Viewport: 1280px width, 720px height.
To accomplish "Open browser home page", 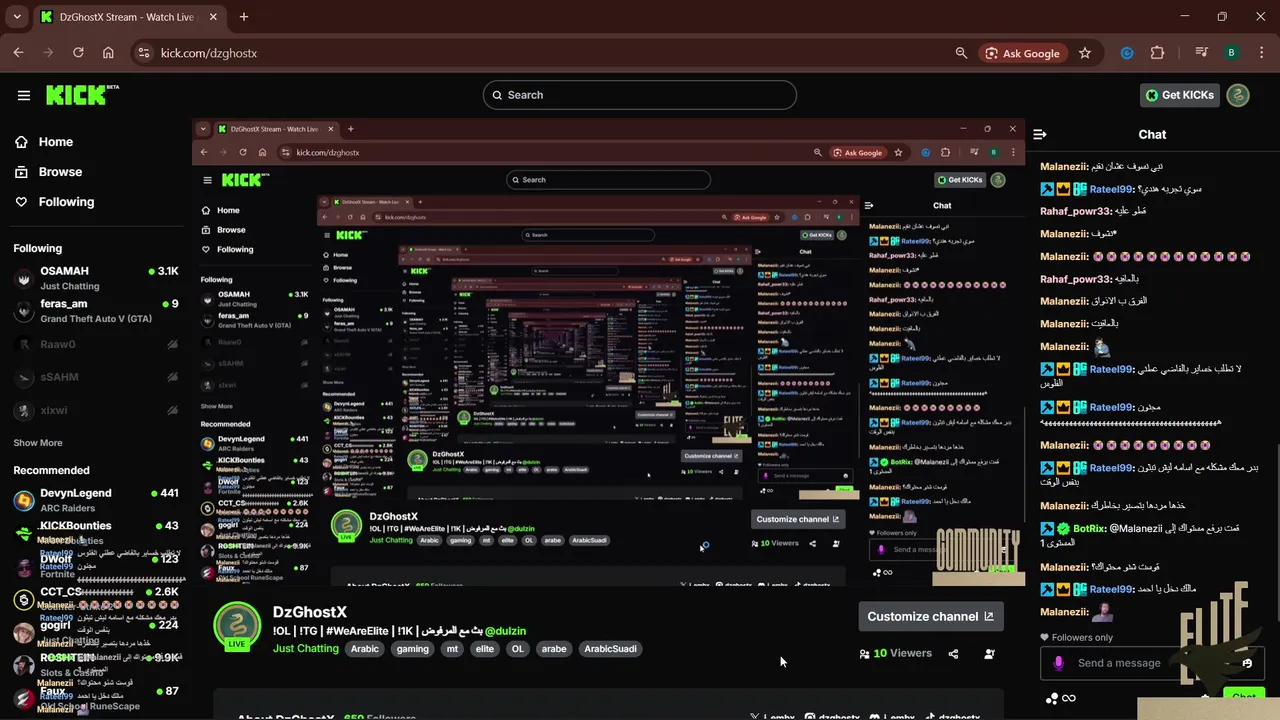I will pyautogui.click(x=108, y=53).
